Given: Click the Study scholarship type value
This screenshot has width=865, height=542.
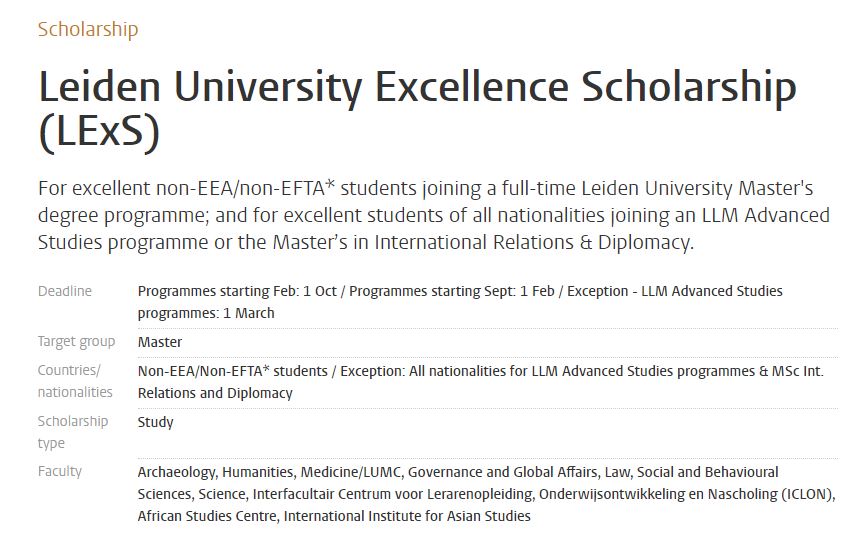Looking at the screenshot, I should click(x=156, y=422).
